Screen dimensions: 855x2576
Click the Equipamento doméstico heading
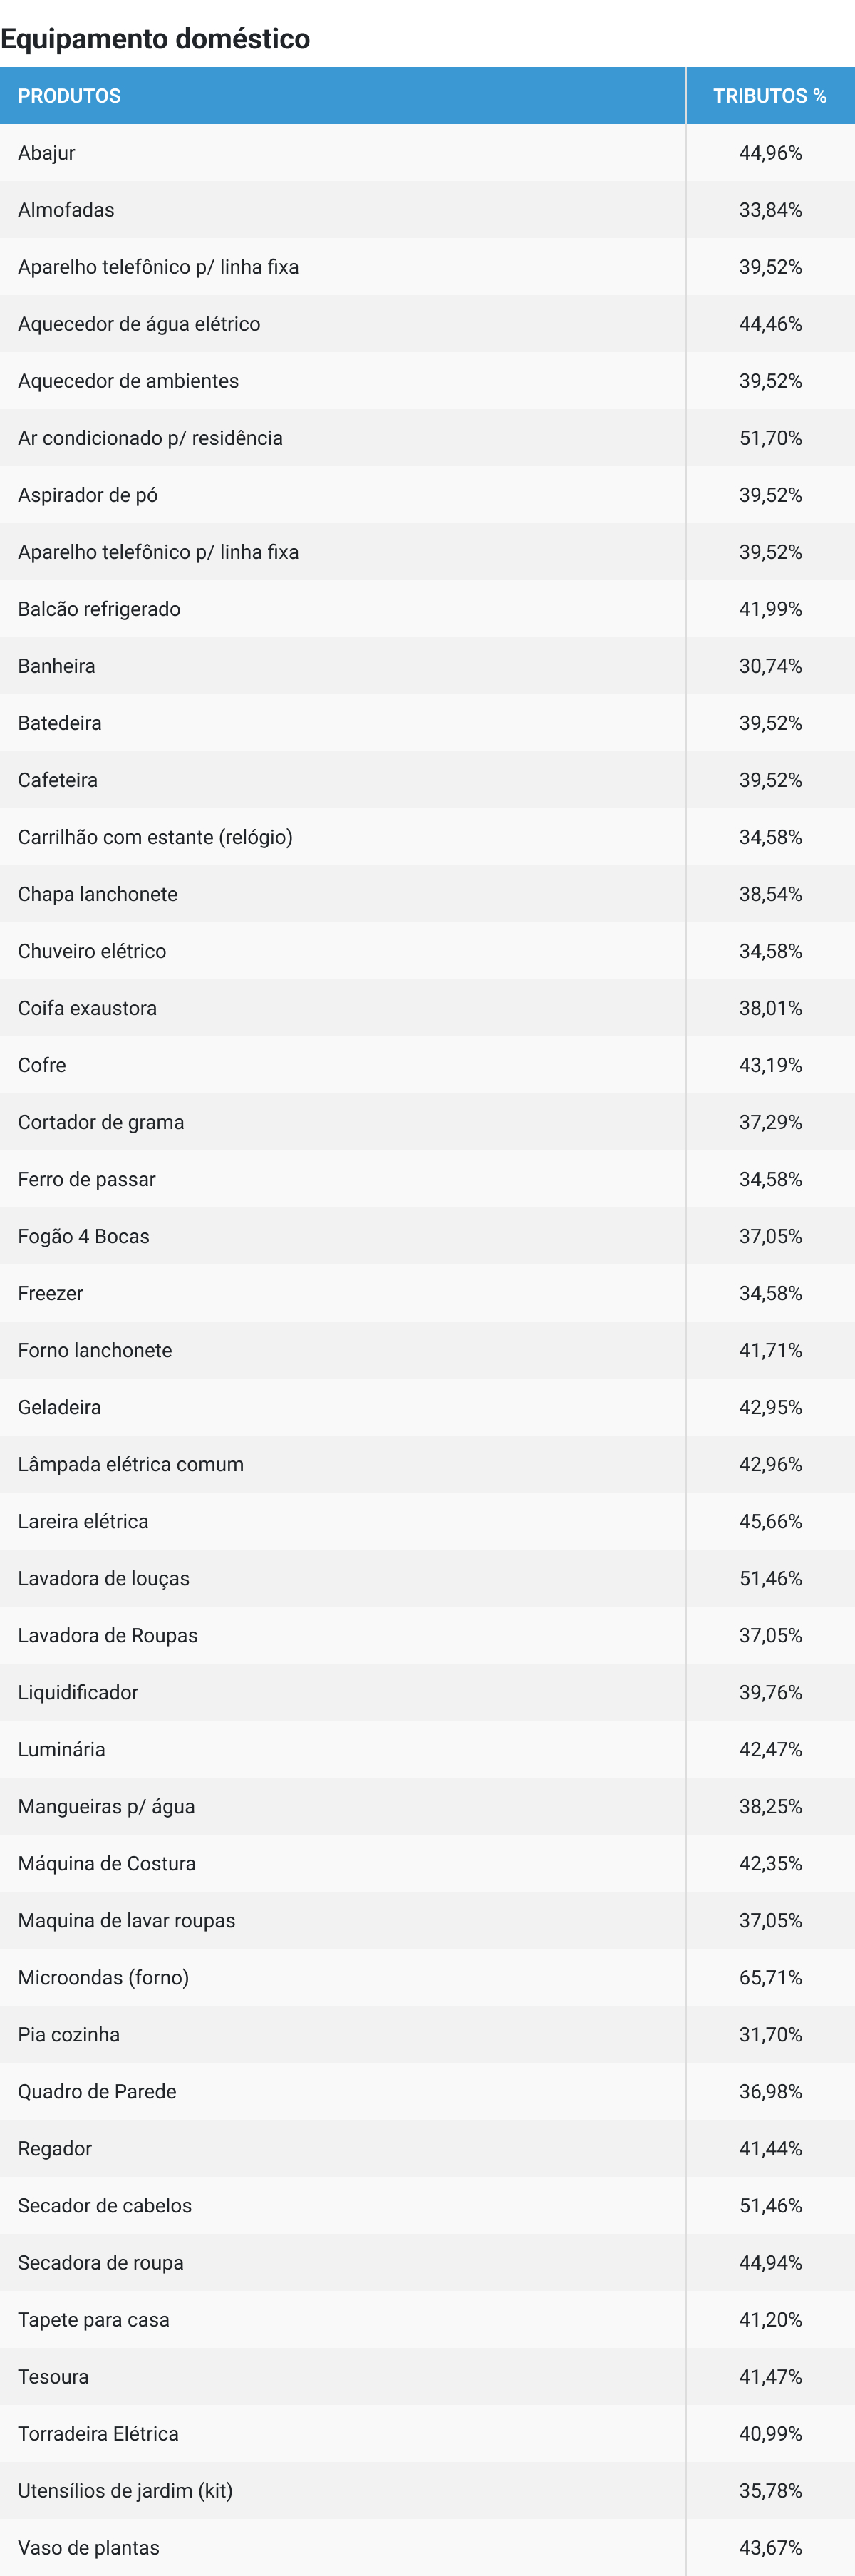155,39
